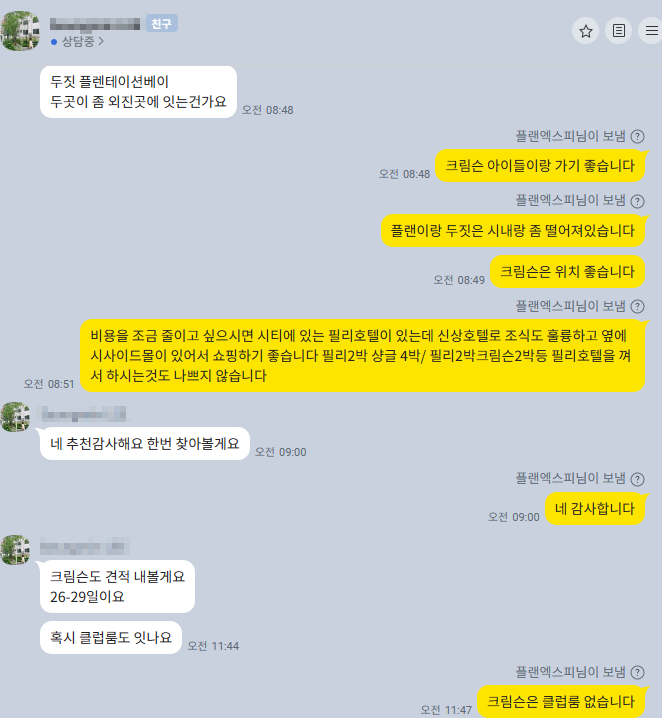
Task: Select the 크림슨 아이들이랑 가기 좋습니다 bubble
Action: click(x=540, y=166)
